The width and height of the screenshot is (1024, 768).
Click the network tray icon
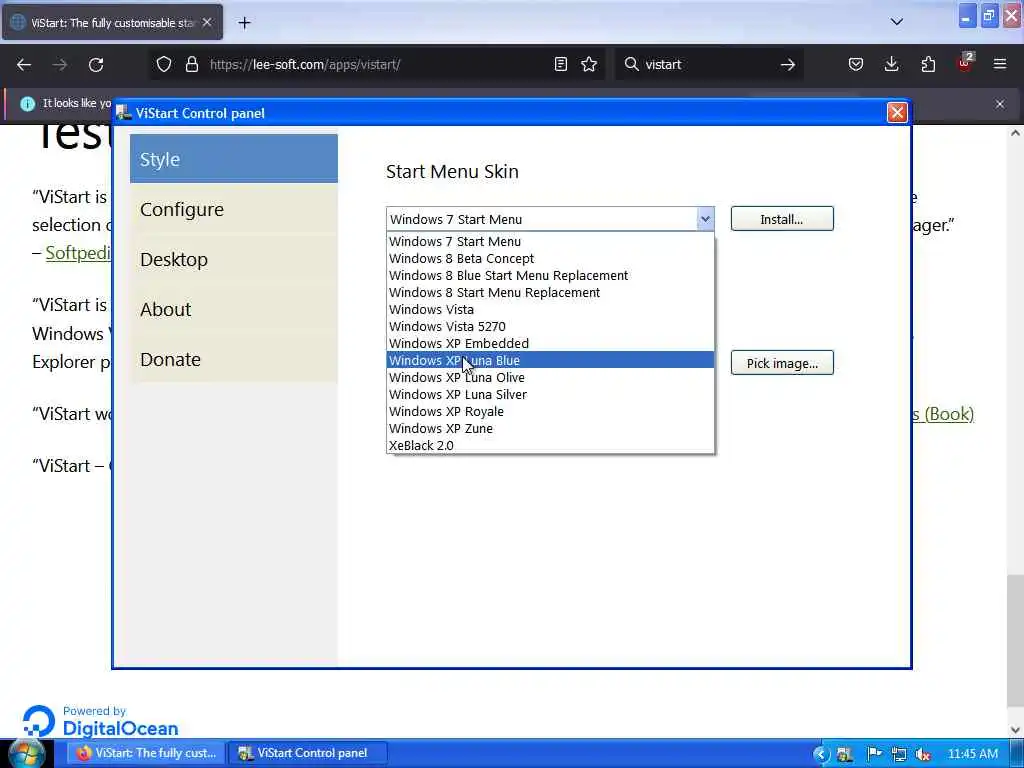click(x=899, y=754)
